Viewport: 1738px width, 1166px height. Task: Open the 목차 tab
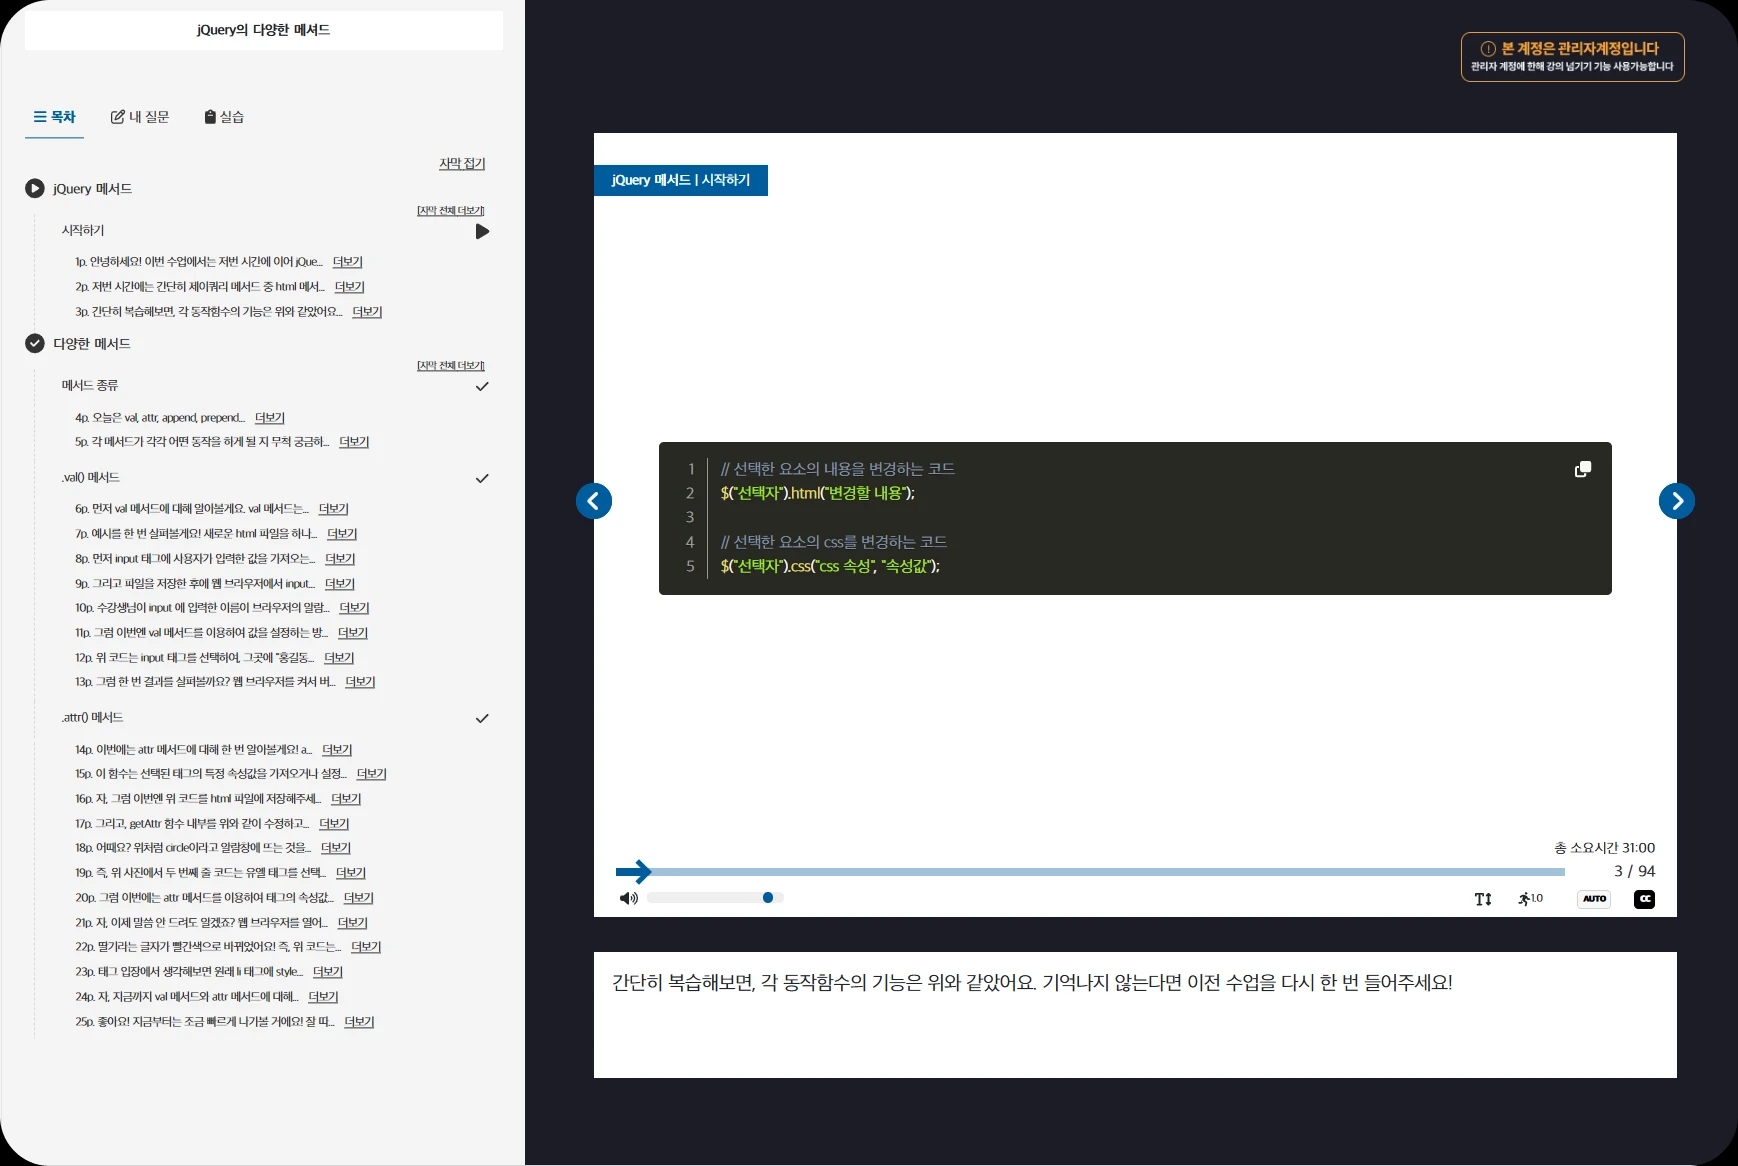pyautogui.click(x=54, y=117)
